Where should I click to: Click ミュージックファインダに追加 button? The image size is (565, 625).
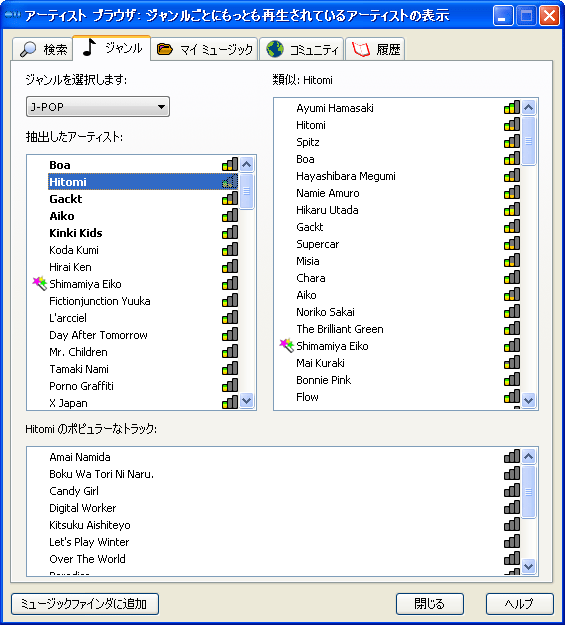coord(85,603)
